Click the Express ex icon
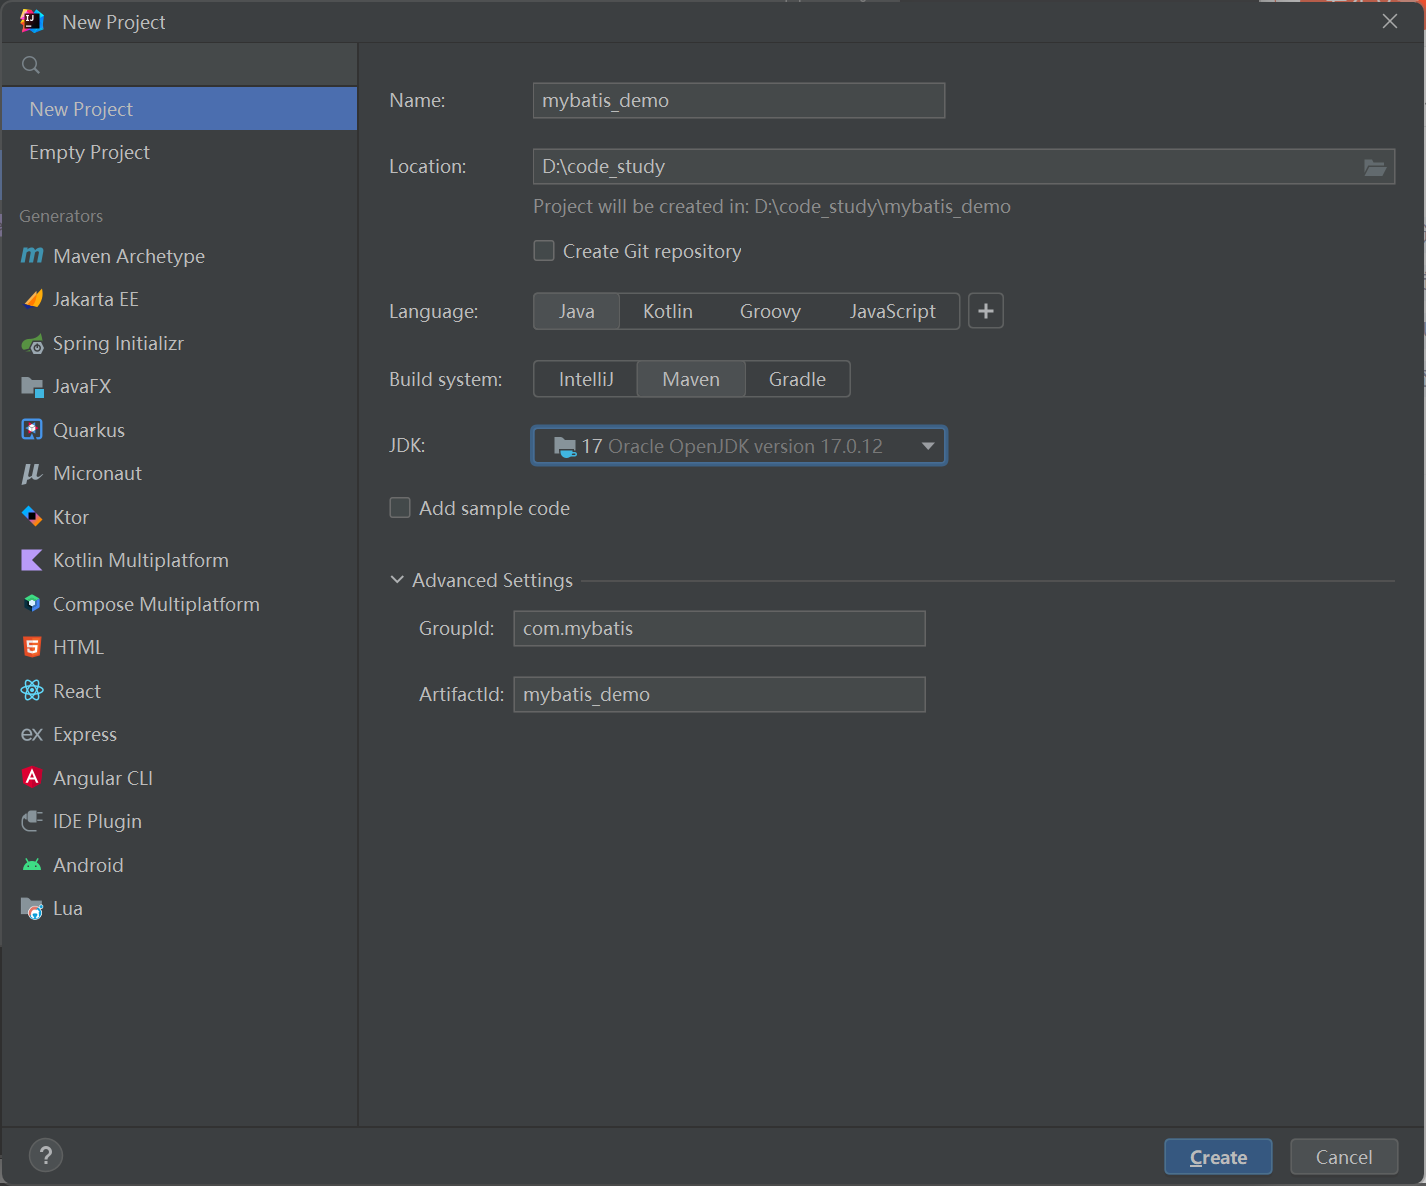Image resolution: width=1426 pixels, height=1186 pixels. (x=32, y=734)
